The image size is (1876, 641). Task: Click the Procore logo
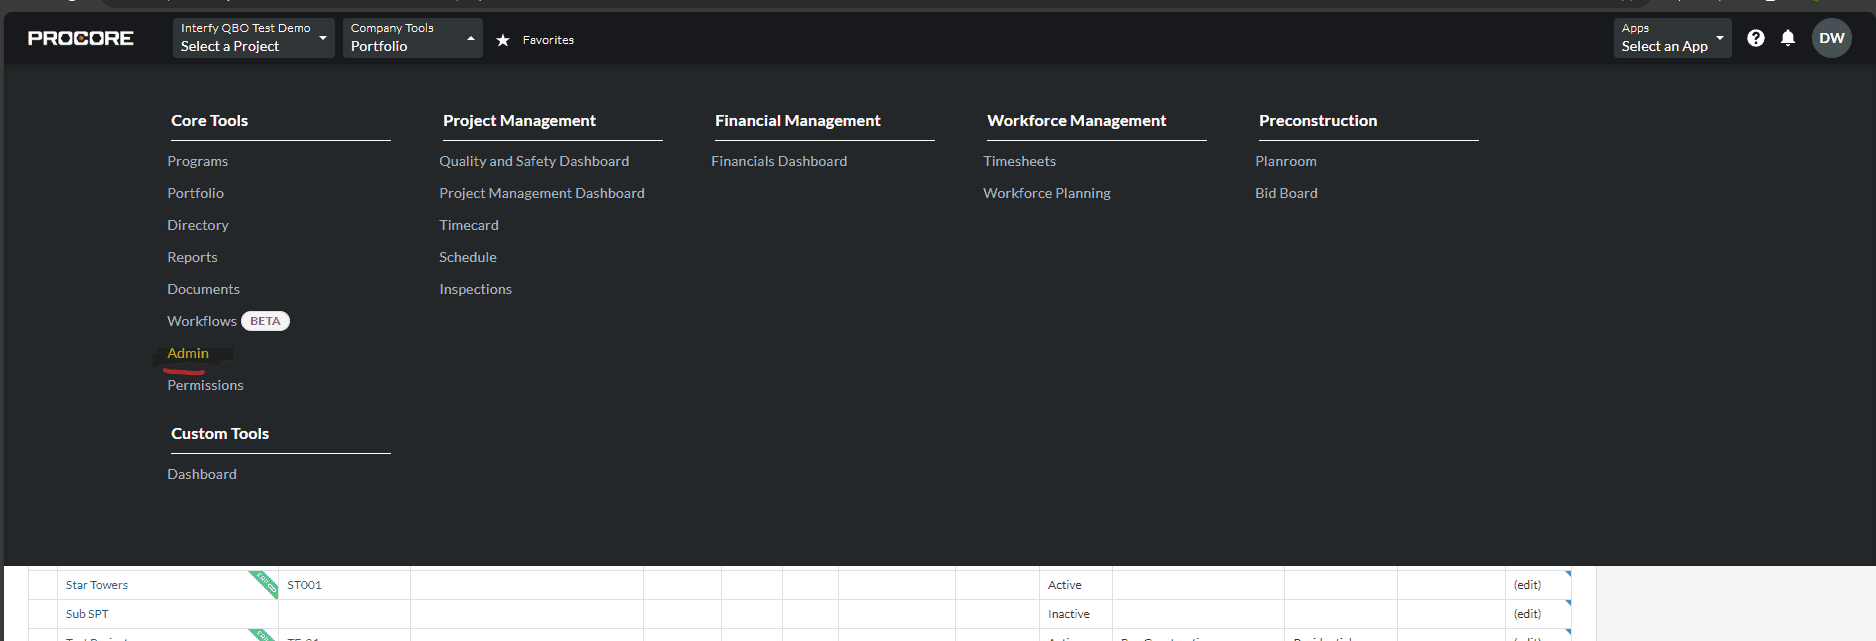point(80,38)
